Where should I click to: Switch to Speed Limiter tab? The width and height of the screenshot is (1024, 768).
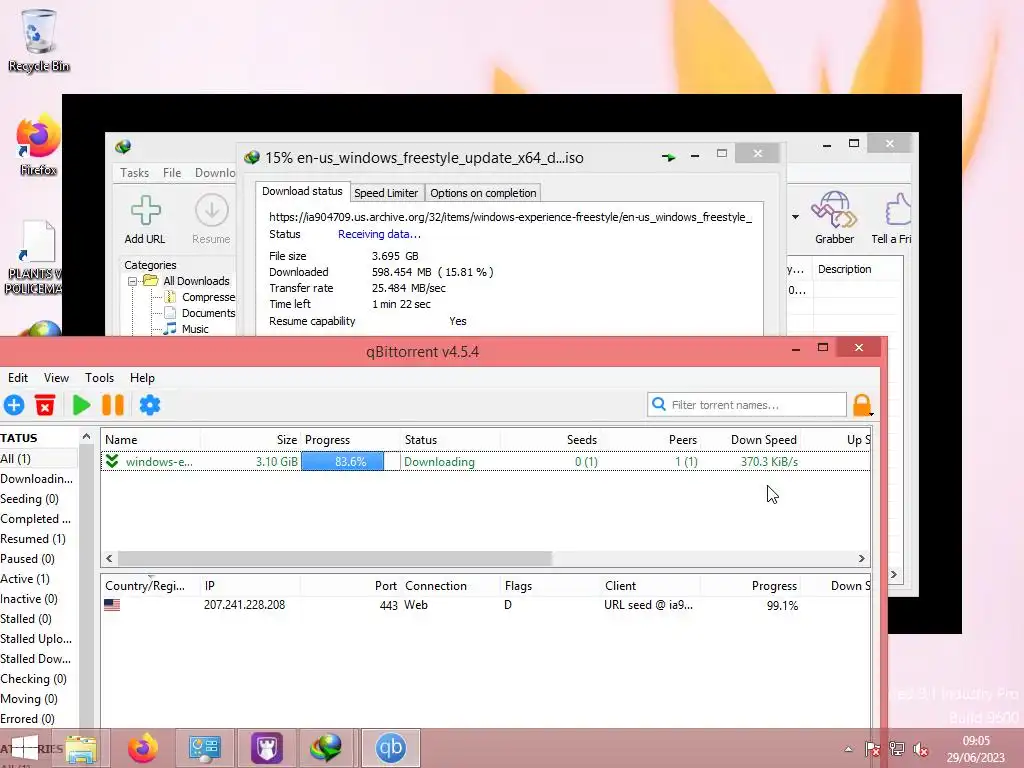pos(386,193)
